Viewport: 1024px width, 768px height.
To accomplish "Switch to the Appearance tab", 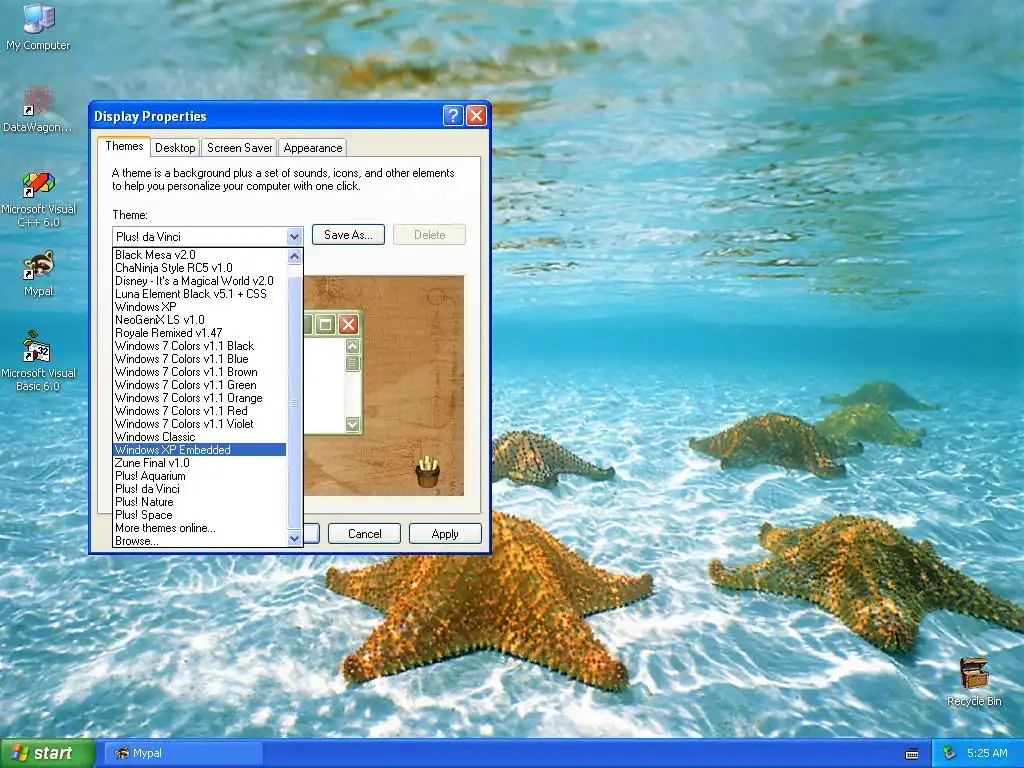I will (313, 148).
